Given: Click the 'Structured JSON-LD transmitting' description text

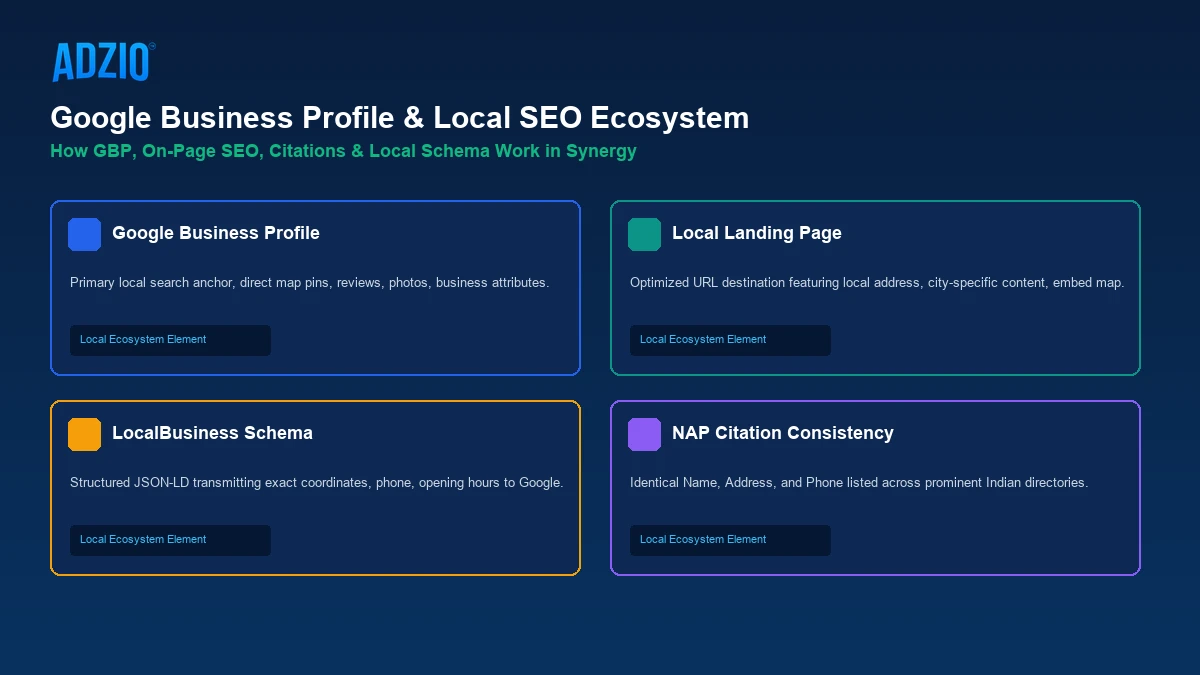Looking at the screenshot, I should click(317, 483).
